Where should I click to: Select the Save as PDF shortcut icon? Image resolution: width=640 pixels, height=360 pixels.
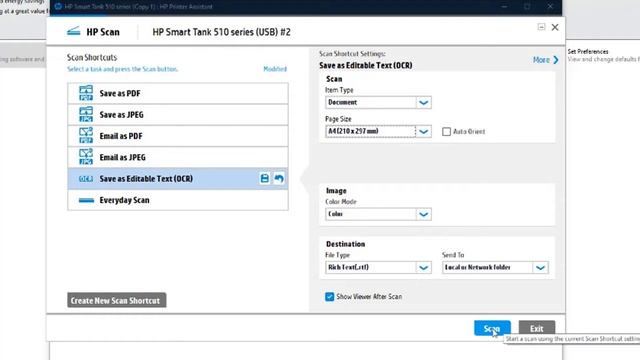tap(86, 93)
